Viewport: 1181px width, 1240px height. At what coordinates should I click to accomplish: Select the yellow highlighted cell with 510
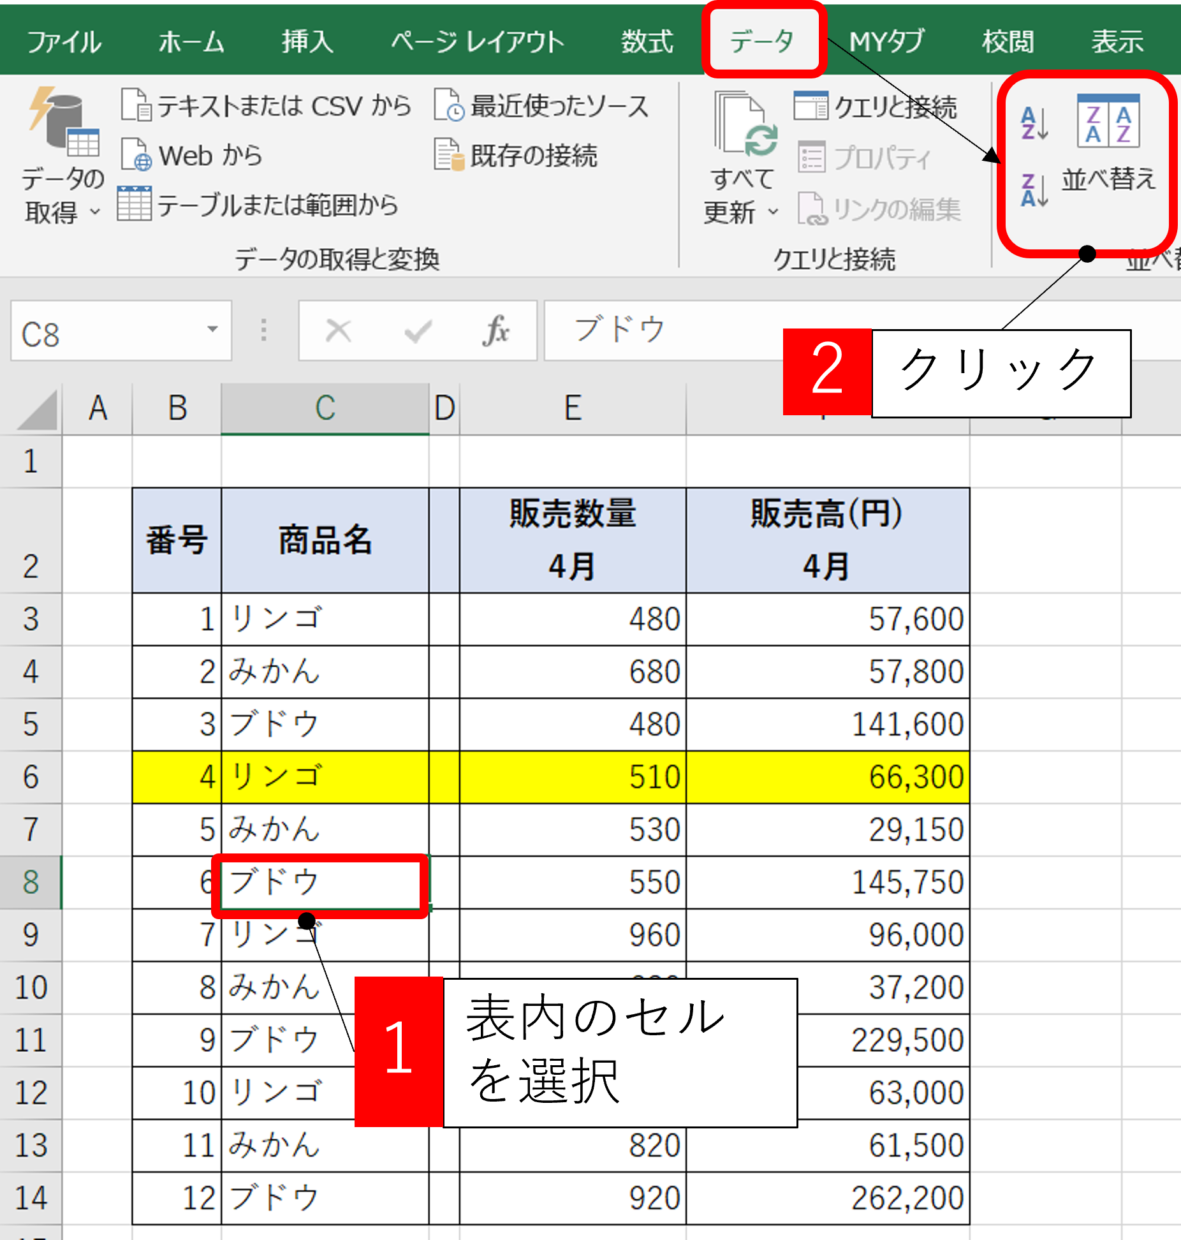click(x=572, y=777)
